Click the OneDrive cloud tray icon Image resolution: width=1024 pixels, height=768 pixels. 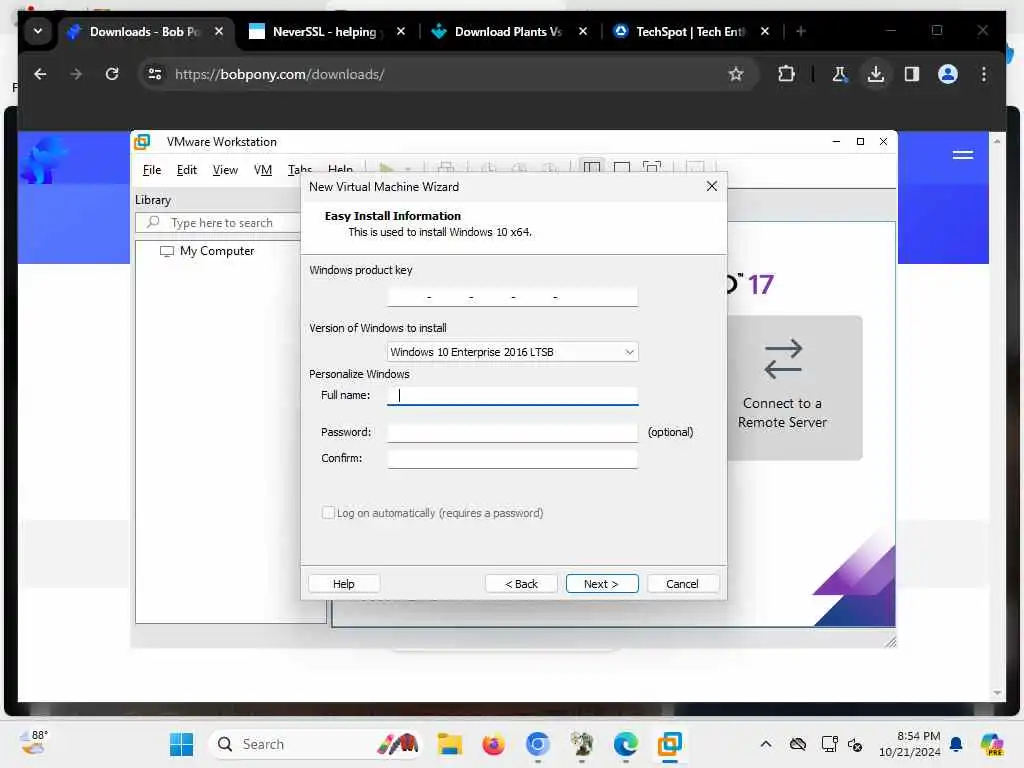click(x=797, y=744)
